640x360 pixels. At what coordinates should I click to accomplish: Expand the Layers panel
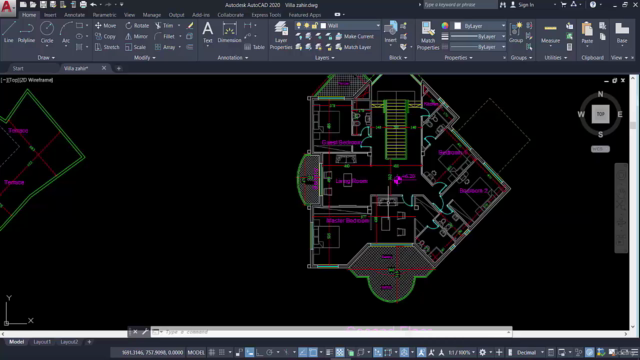324,58
